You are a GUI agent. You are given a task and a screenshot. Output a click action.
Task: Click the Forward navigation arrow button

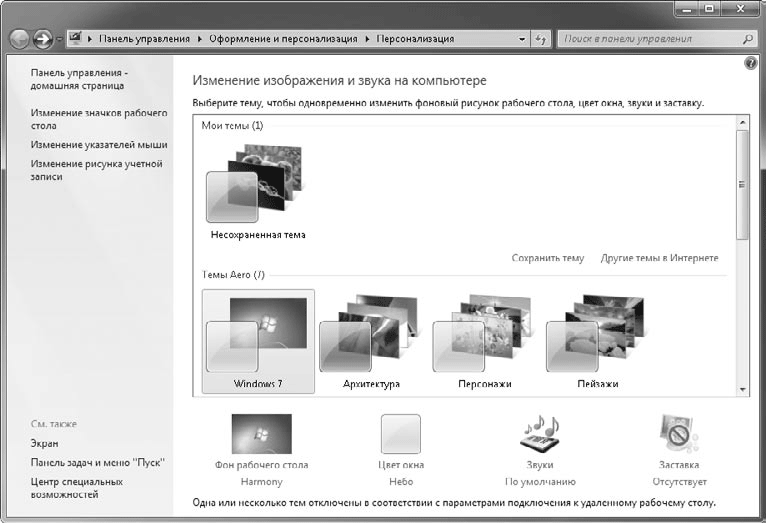[x=43, y=39]
